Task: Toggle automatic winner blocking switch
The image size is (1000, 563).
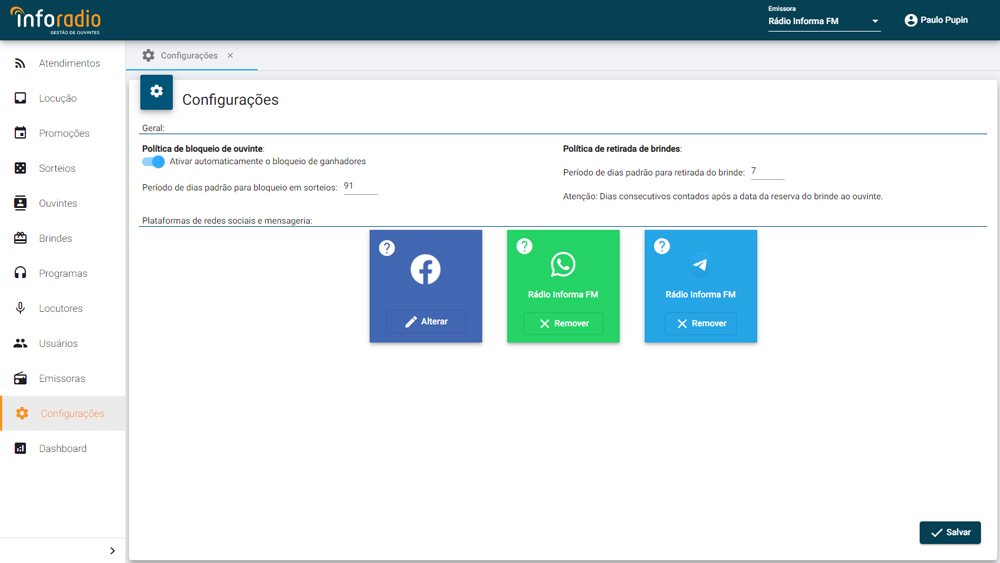Action: 153,161
